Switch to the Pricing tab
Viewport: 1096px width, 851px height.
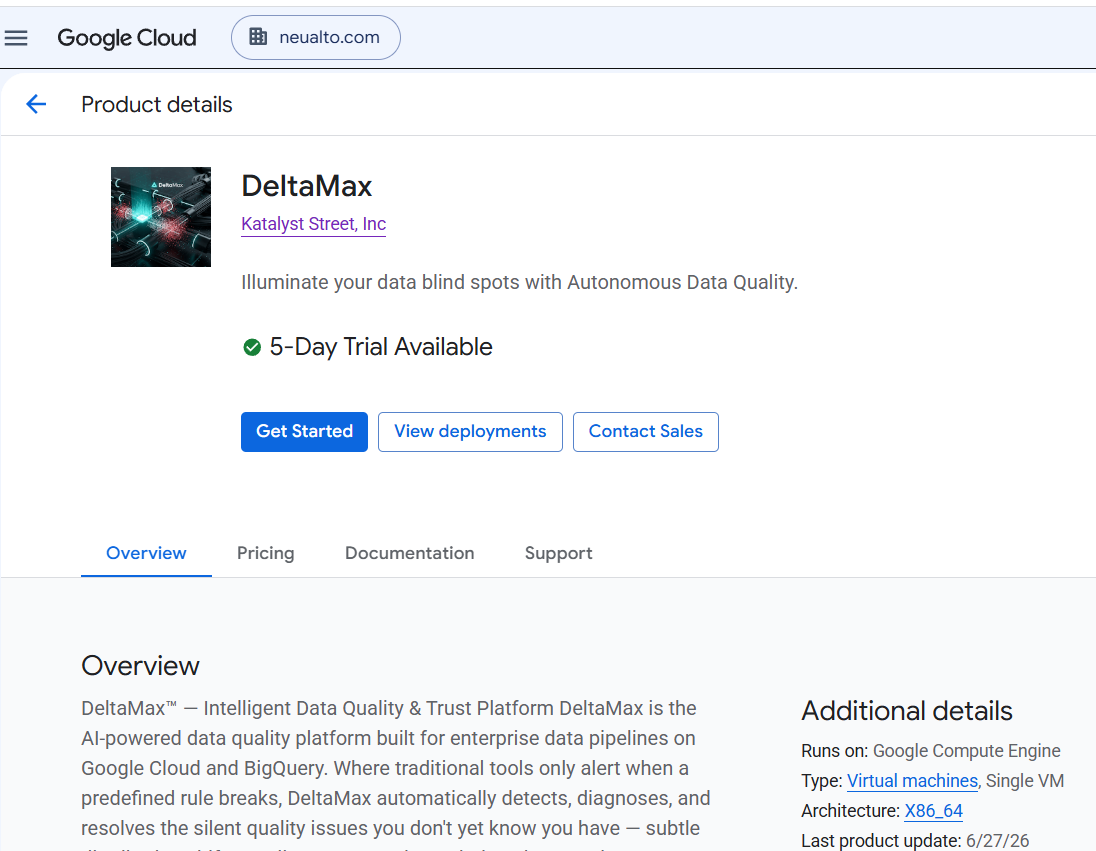(266, 553)
